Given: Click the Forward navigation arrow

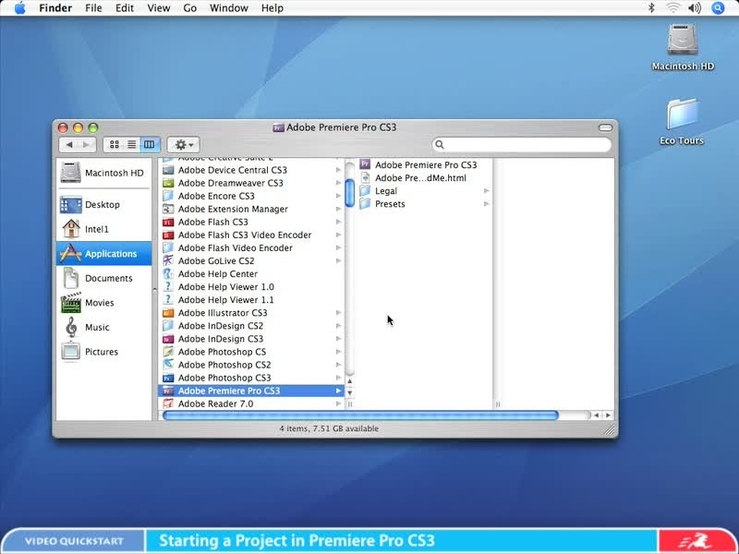Looking at the screenshot, I should tap(86, 145).
